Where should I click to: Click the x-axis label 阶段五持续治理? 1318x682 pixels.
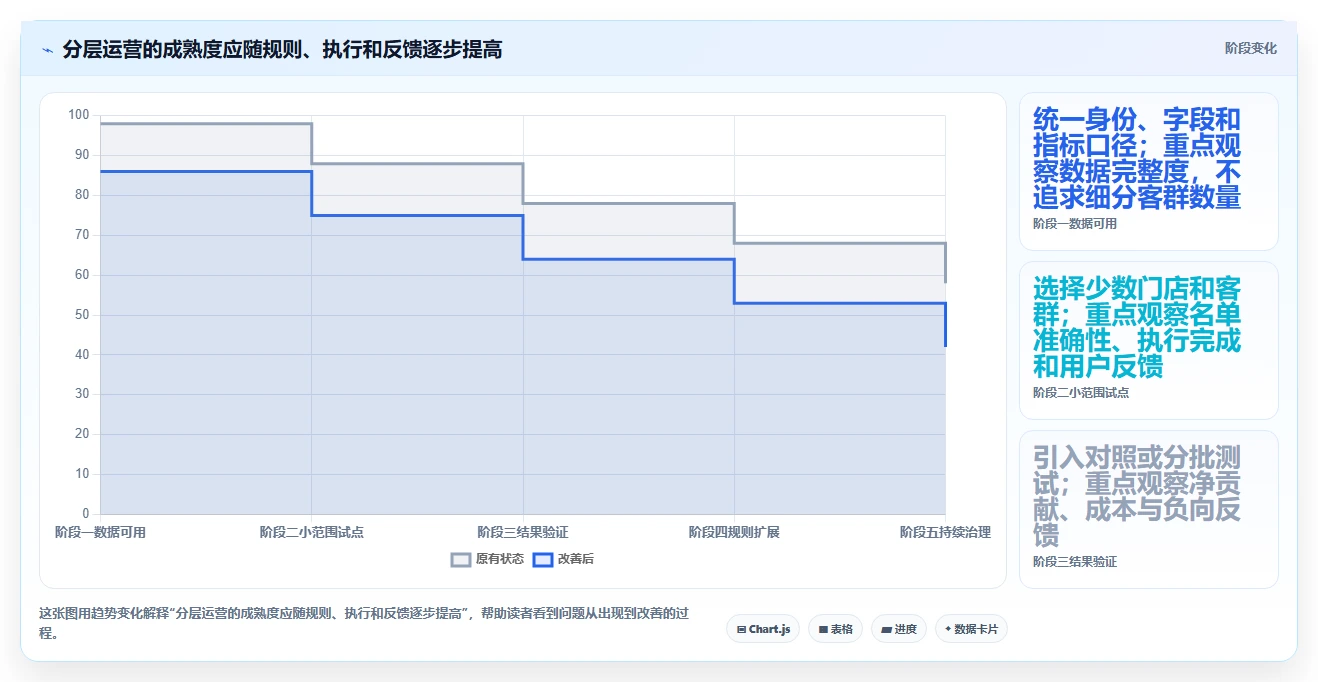945,532
